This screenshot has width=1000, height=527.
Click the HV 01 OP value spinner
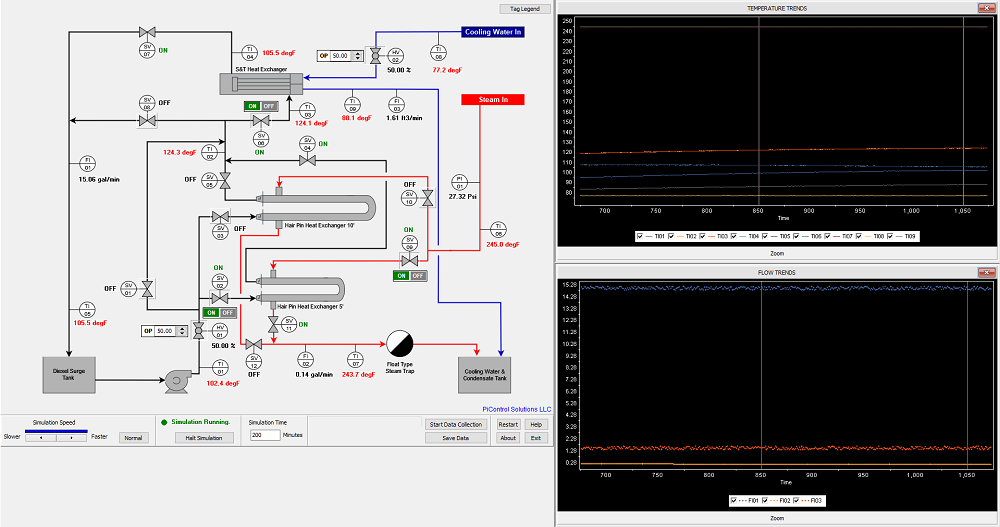[x=182, y=331]
